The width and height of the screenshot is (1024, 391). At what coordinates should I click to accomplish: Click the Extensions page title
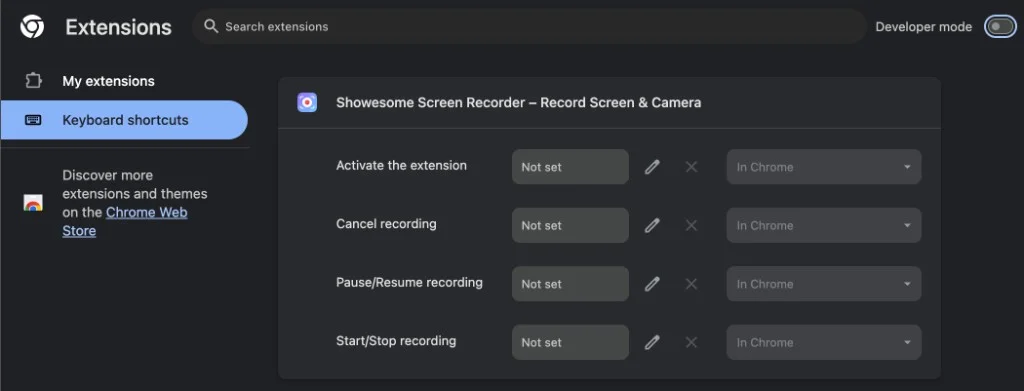click(118, 27)
